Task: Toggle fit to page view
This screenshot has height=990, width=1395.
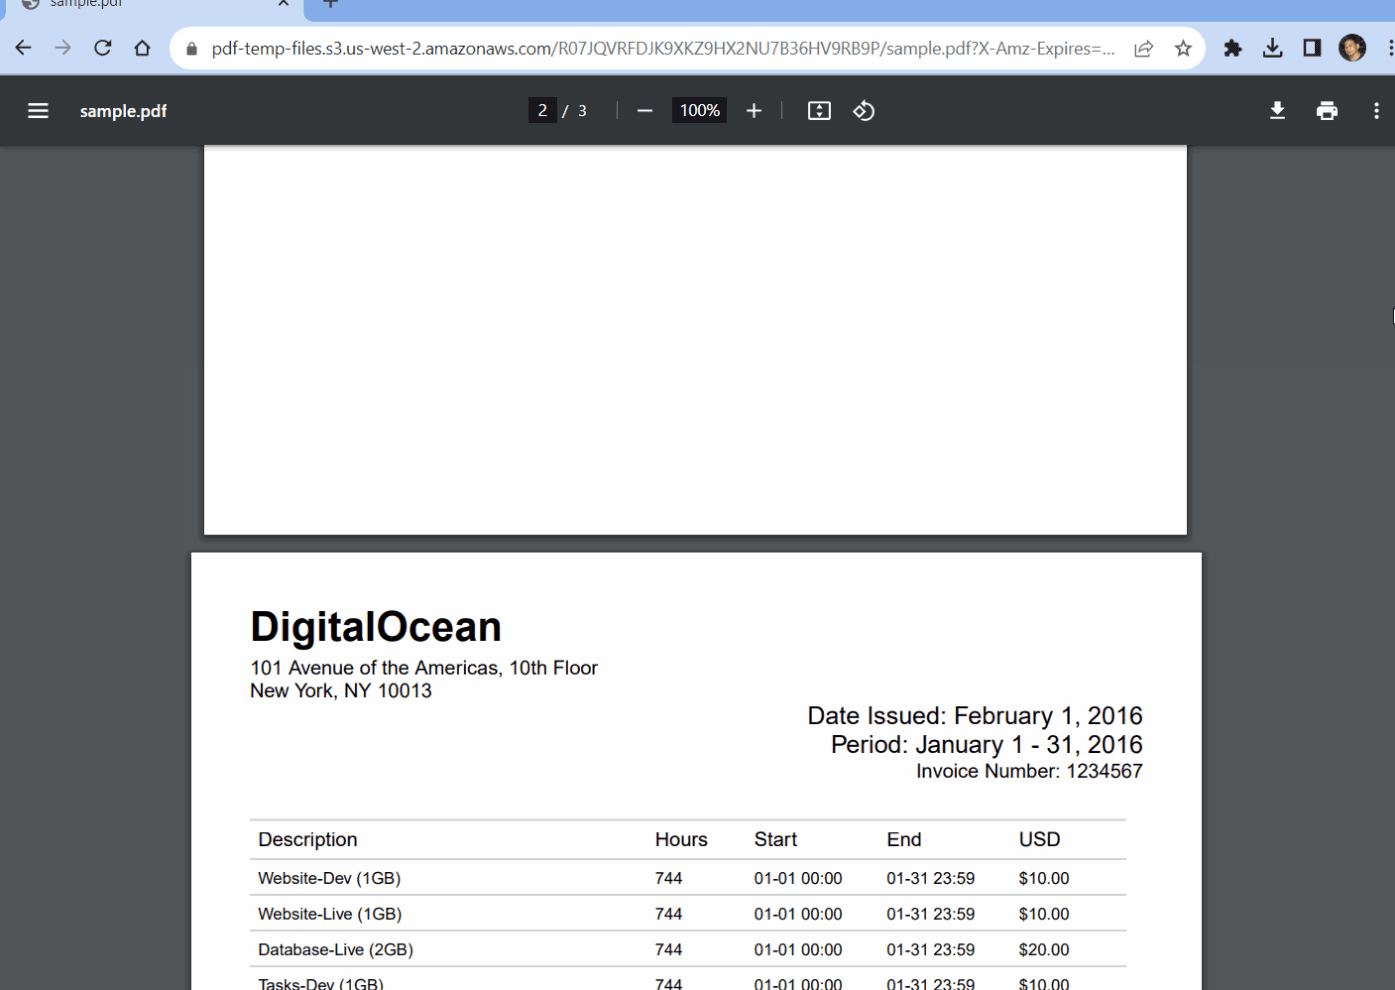Action: 819,111
